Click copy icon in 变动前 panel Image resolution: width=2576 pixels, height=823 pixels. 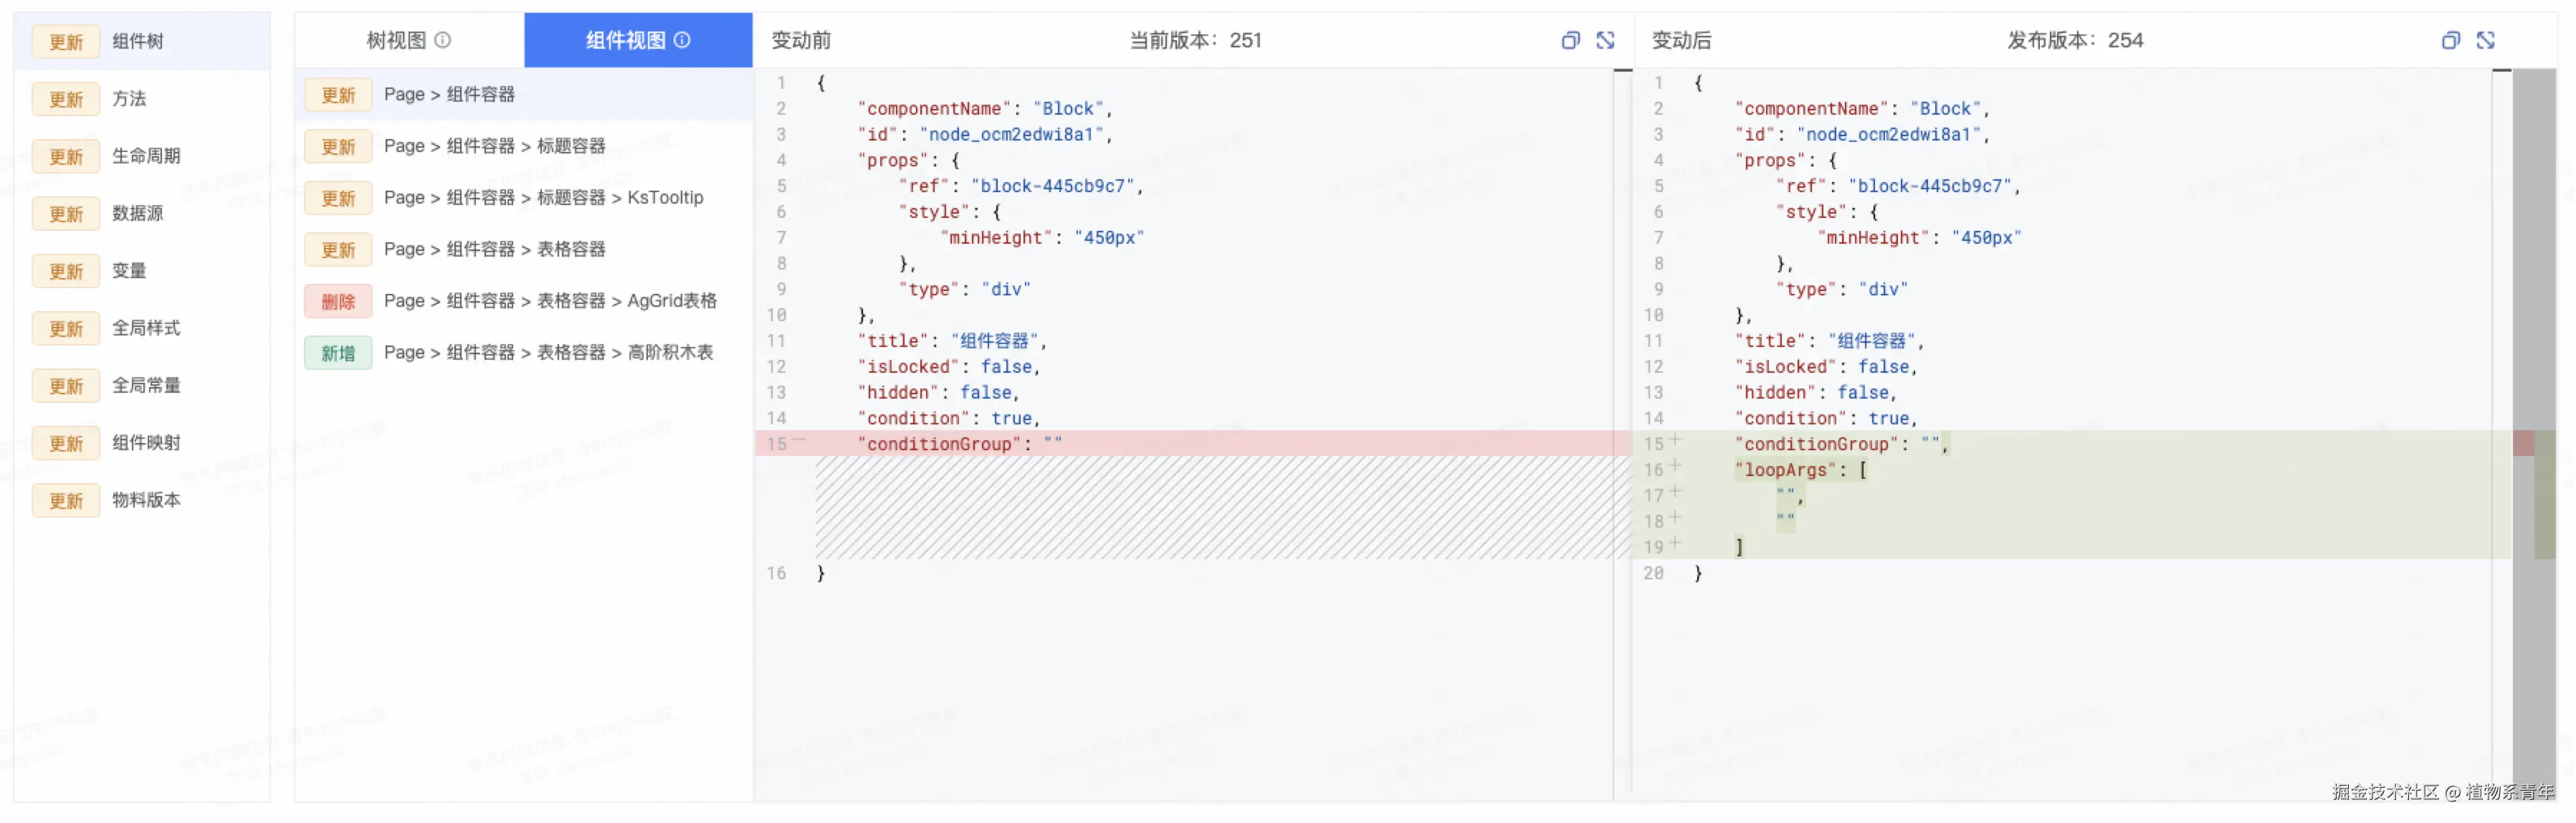coord(1570,40)
